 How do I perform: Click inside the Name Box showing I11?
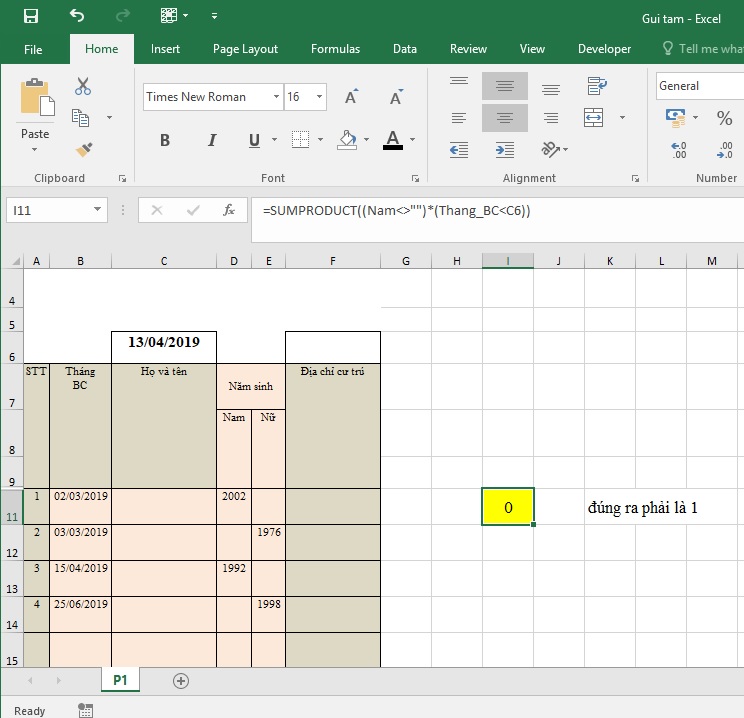click(x=48, y=210)
